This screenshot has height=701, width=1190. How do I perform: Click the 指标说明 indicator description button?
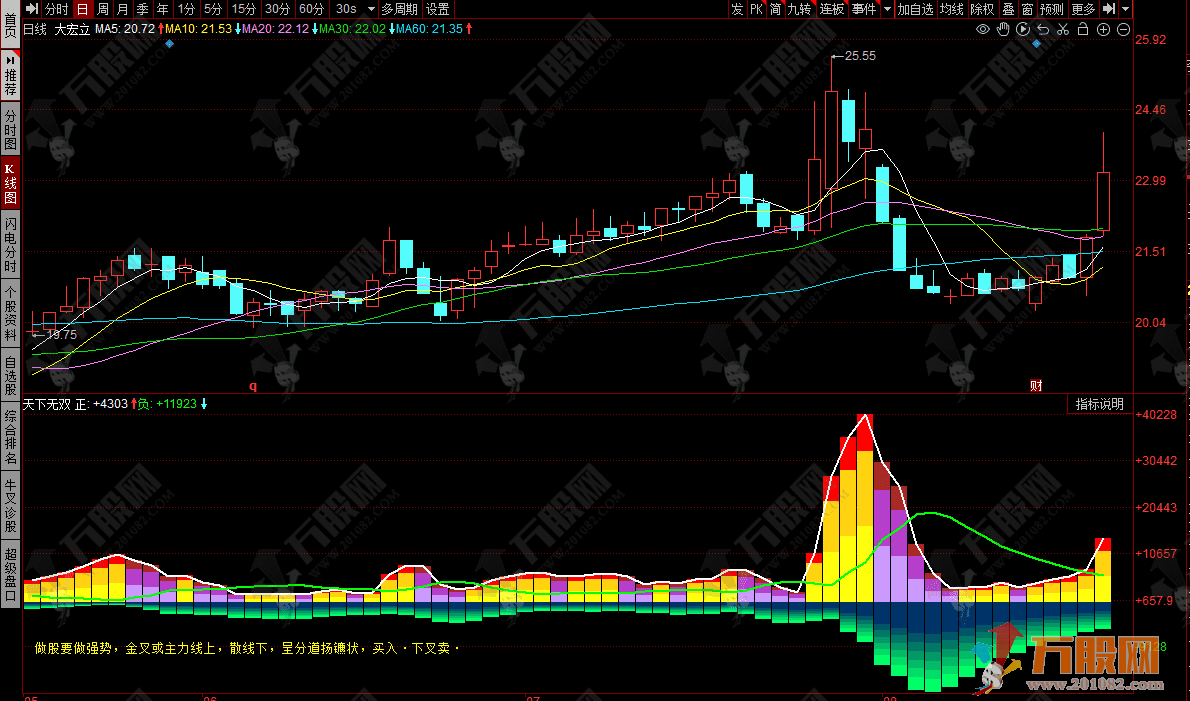coord(1099,404)
